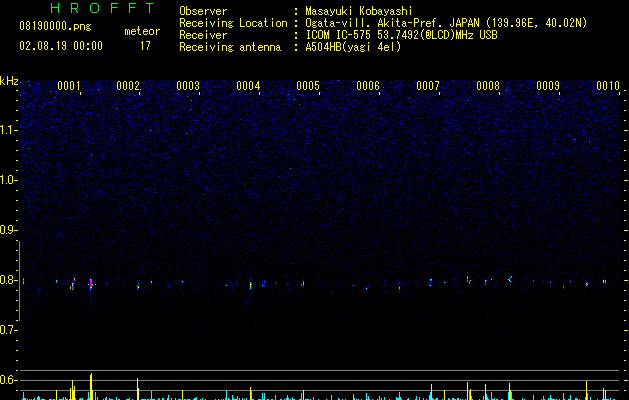Click the 0.6 kHz axis label

click(9, 380)
